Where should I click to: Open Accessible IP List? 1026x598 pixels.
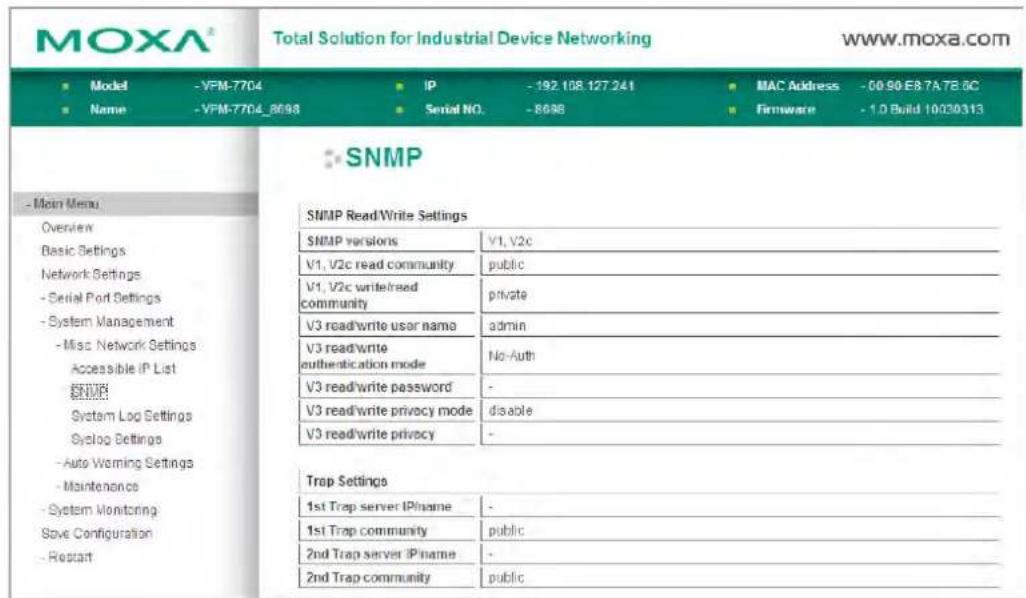click(x=123, y=368)
